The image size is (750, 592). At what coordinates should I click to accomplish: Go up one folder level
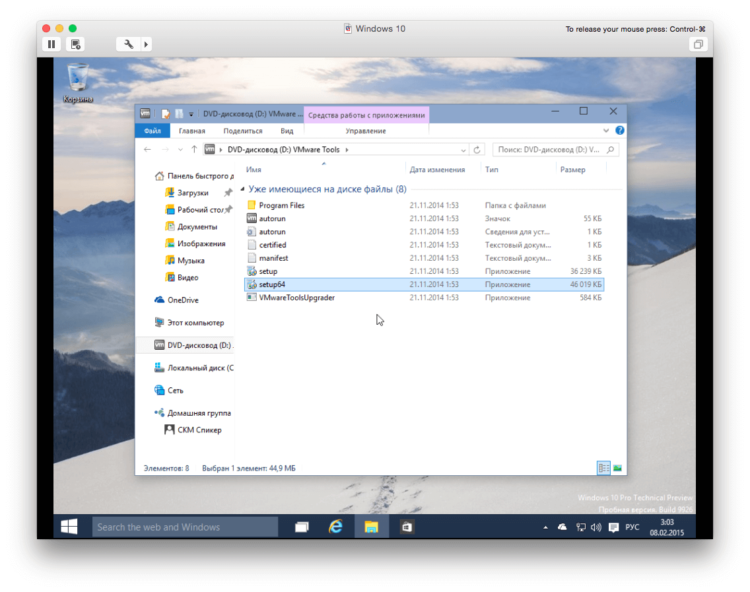[x=194, y=150]
